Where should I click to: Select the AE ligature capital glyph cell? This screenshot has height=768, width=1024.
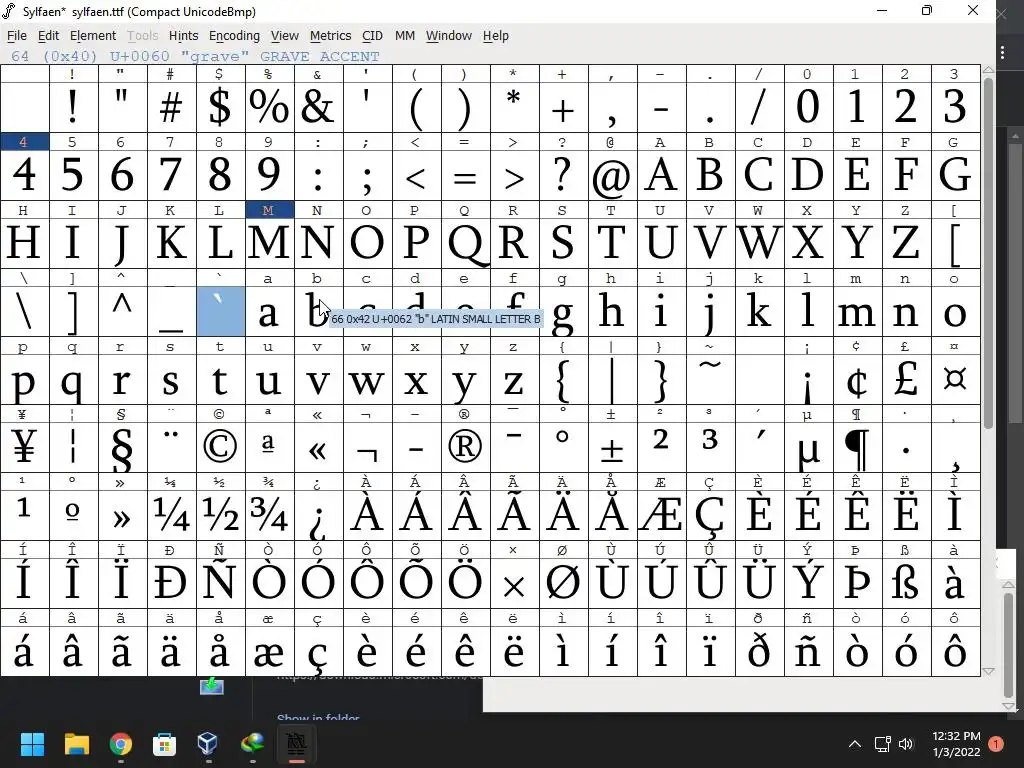pyautogui.click(x=662, y=515)
